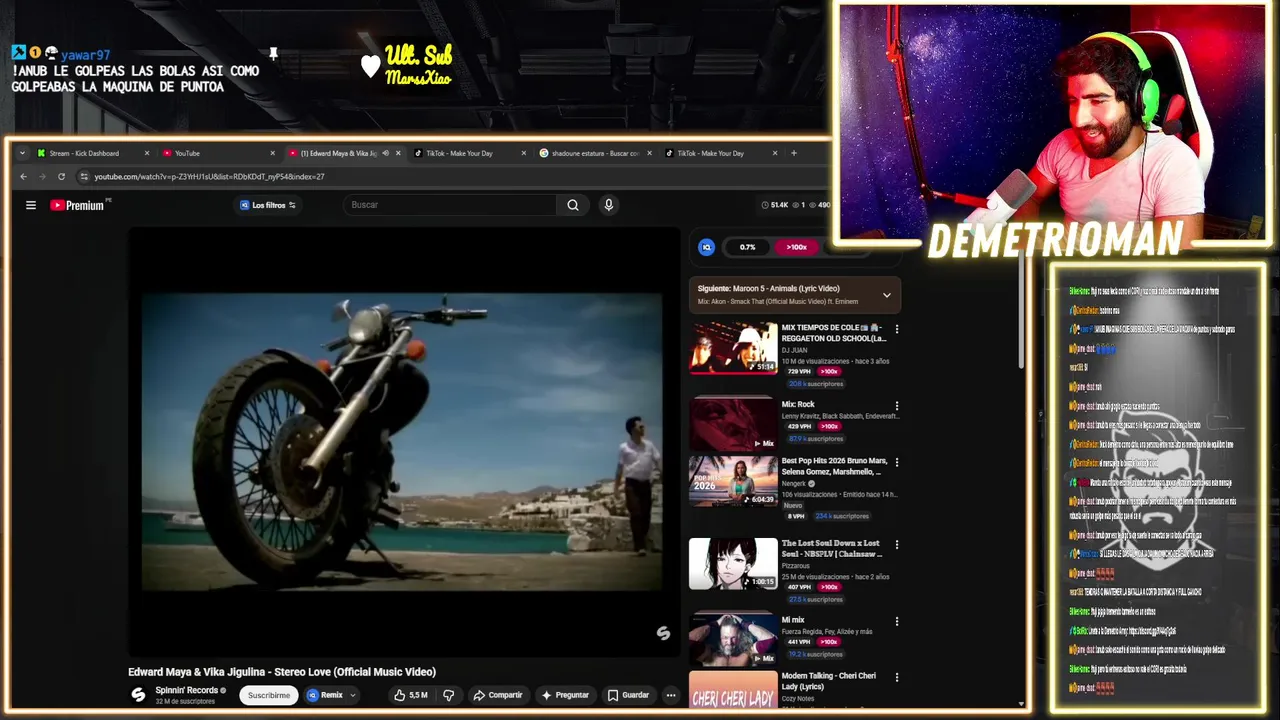Click the YouTube page vertical scrollbar
The height and width of the screenshot is (720, 1280).
[x=1021, y=310]
